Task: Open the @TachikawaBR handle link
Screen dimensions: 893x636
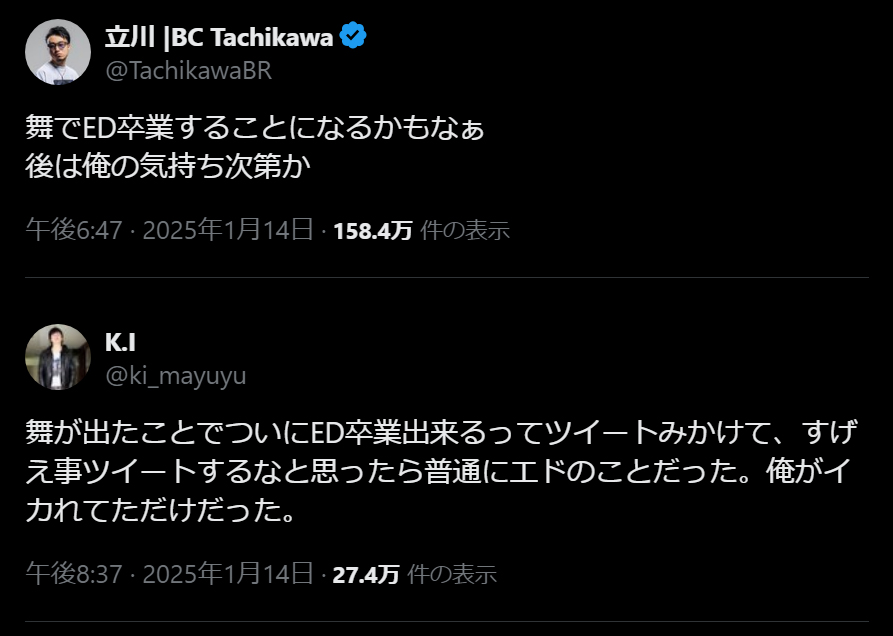Action: pos(188,71)
